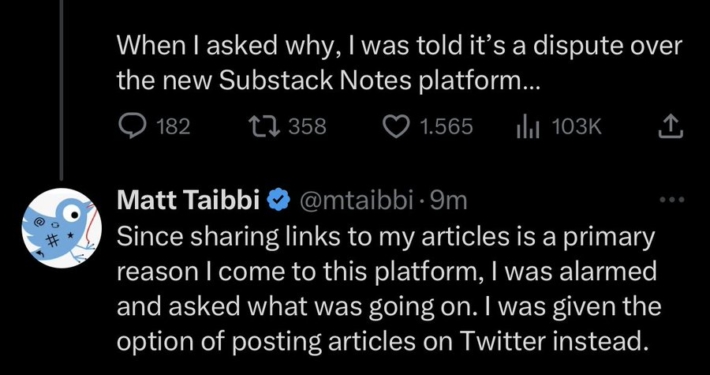Image resolution: width=710 pixels, height=375 pixels.
Task: Like the tweet with the heart icon
Action: coord(397,127)
